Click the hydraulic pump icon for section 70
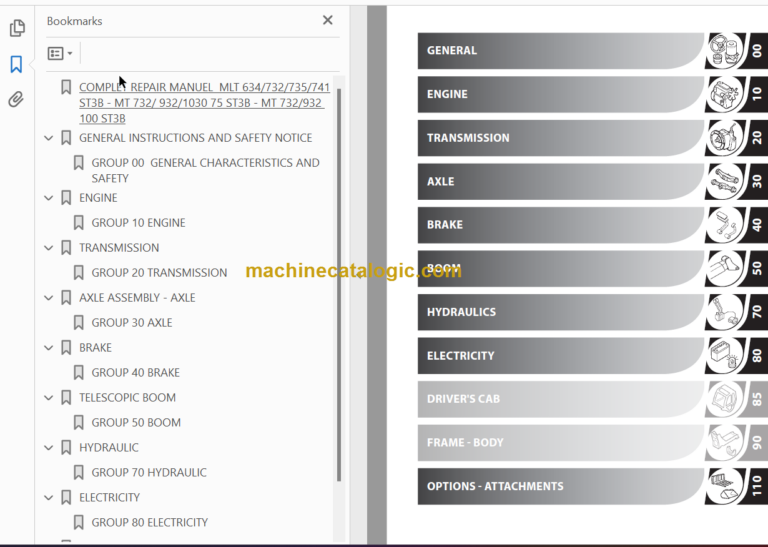 point(725,312)
